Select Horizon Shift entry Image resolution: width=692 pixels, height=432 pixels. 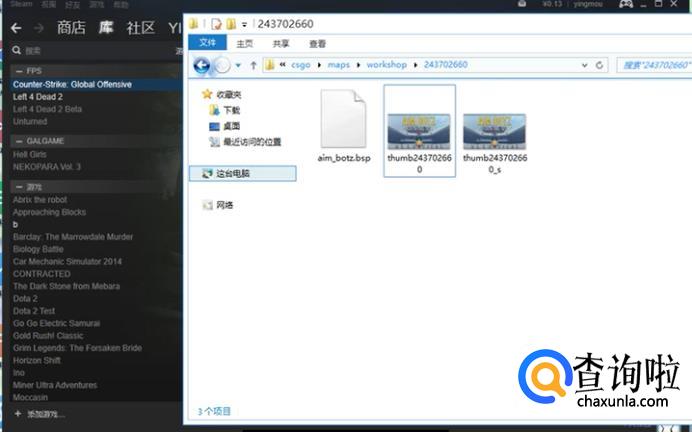[37, 361]
